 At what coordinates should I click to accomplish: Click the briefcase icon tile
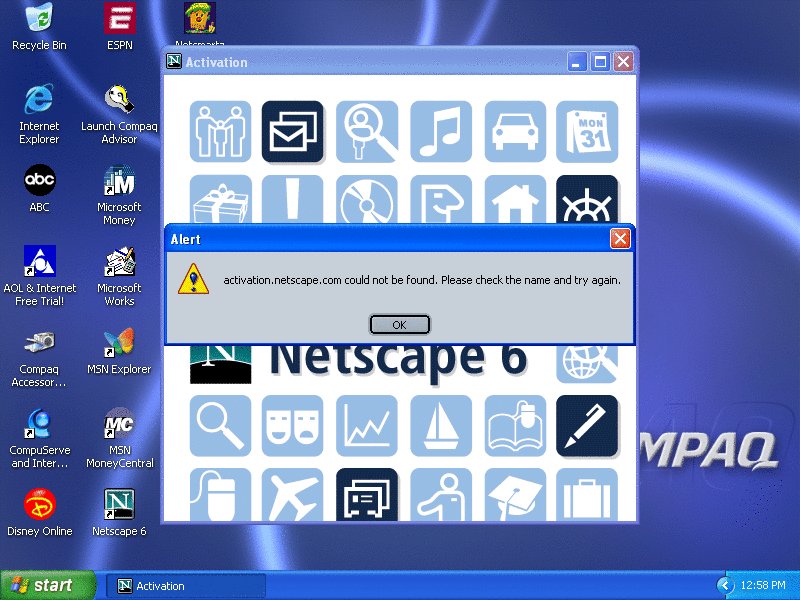[587, 494]
